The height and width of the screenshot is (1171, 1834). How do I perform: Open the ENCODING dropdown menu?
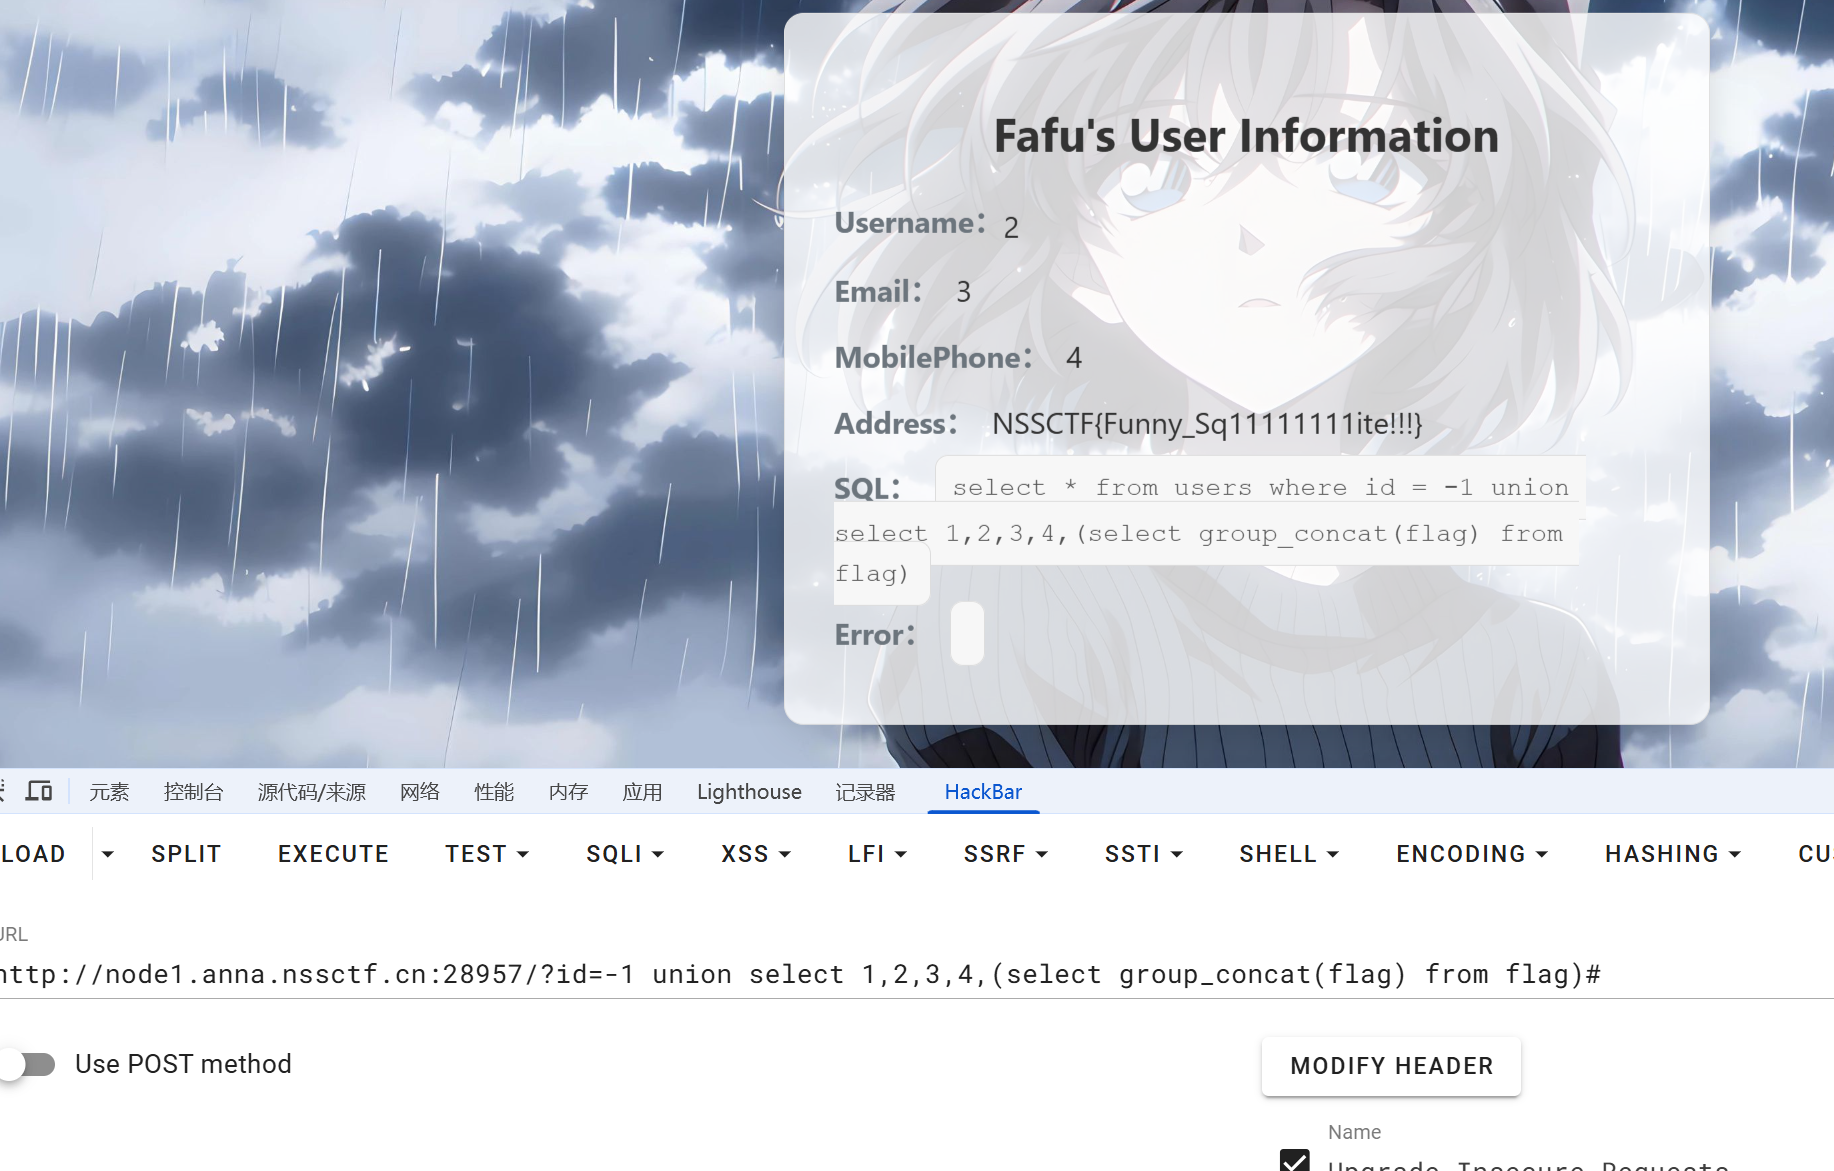[x=1472, y=854]
